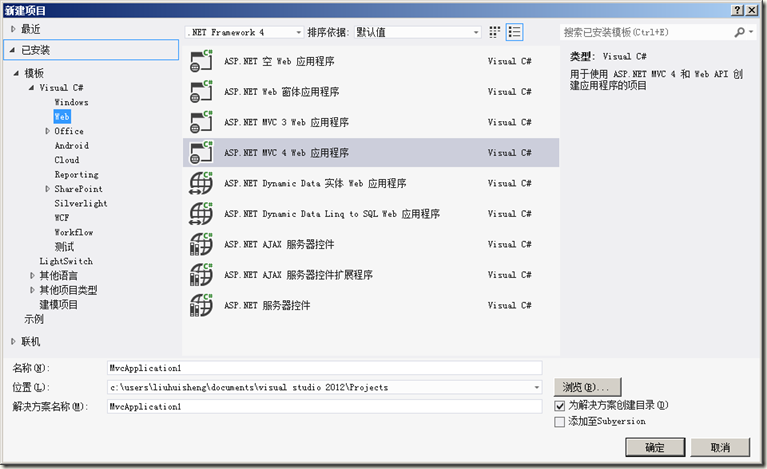Click the 确定 button
The height and width of the screenshot is (469, 767).
654,447
